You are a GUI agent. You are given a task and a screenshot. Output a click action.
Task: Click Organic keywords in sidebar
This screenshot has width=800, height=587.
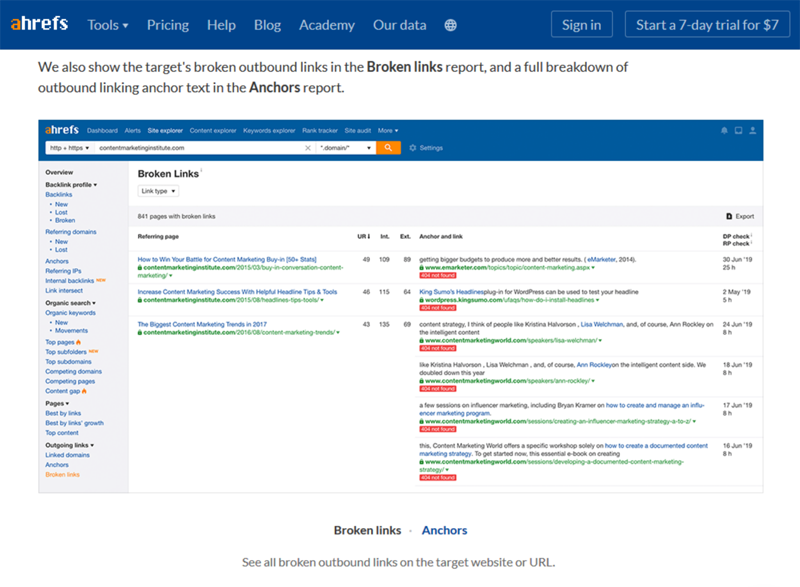[70, 313]
